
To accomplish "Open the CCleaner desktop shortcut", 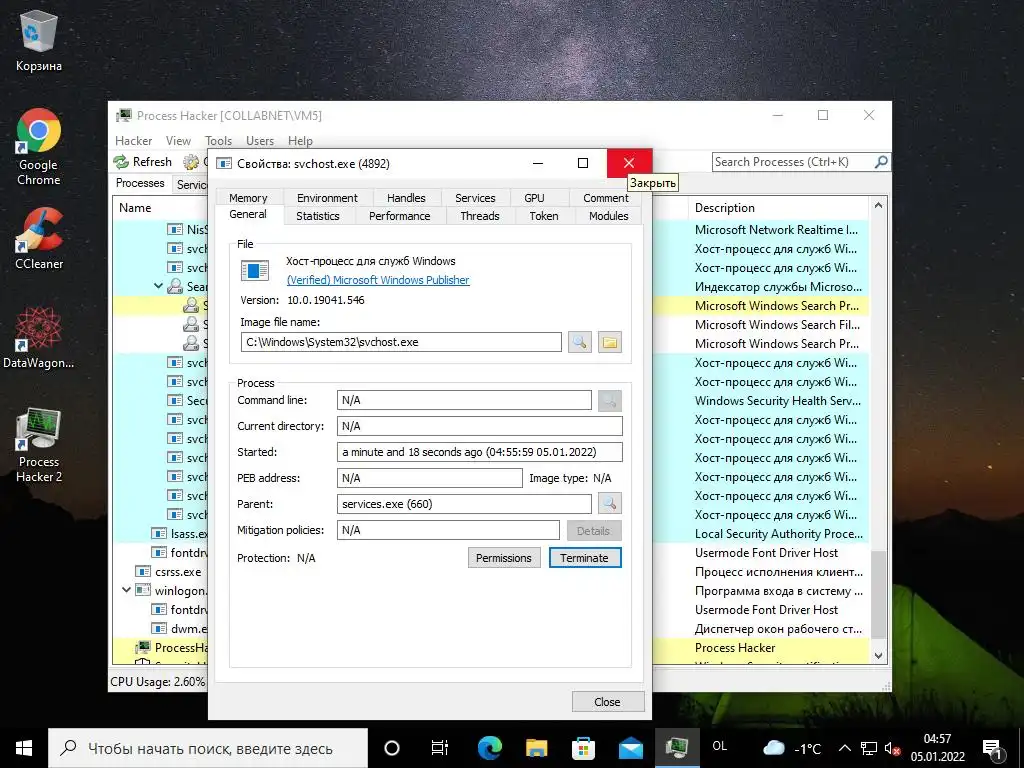I will pyautogui.click(x=39, y=238).
